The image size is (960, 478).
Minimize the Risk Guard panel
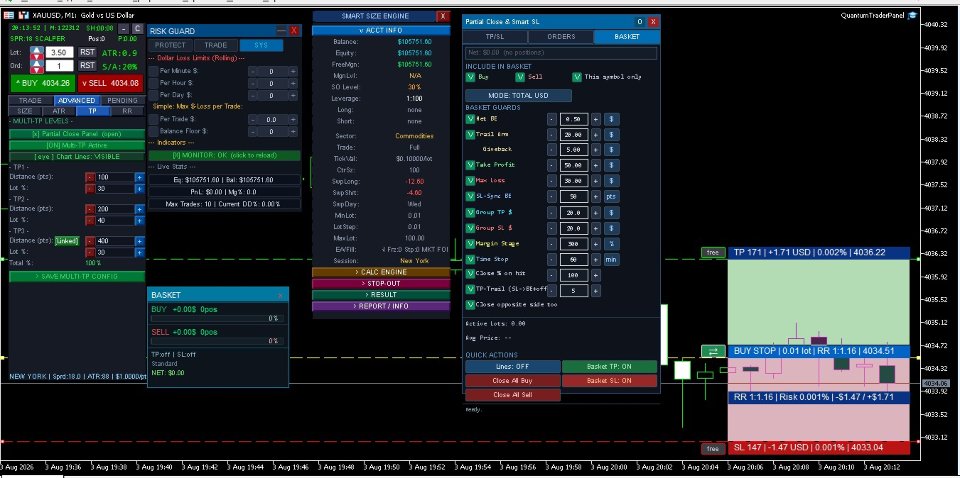point(281,30)
